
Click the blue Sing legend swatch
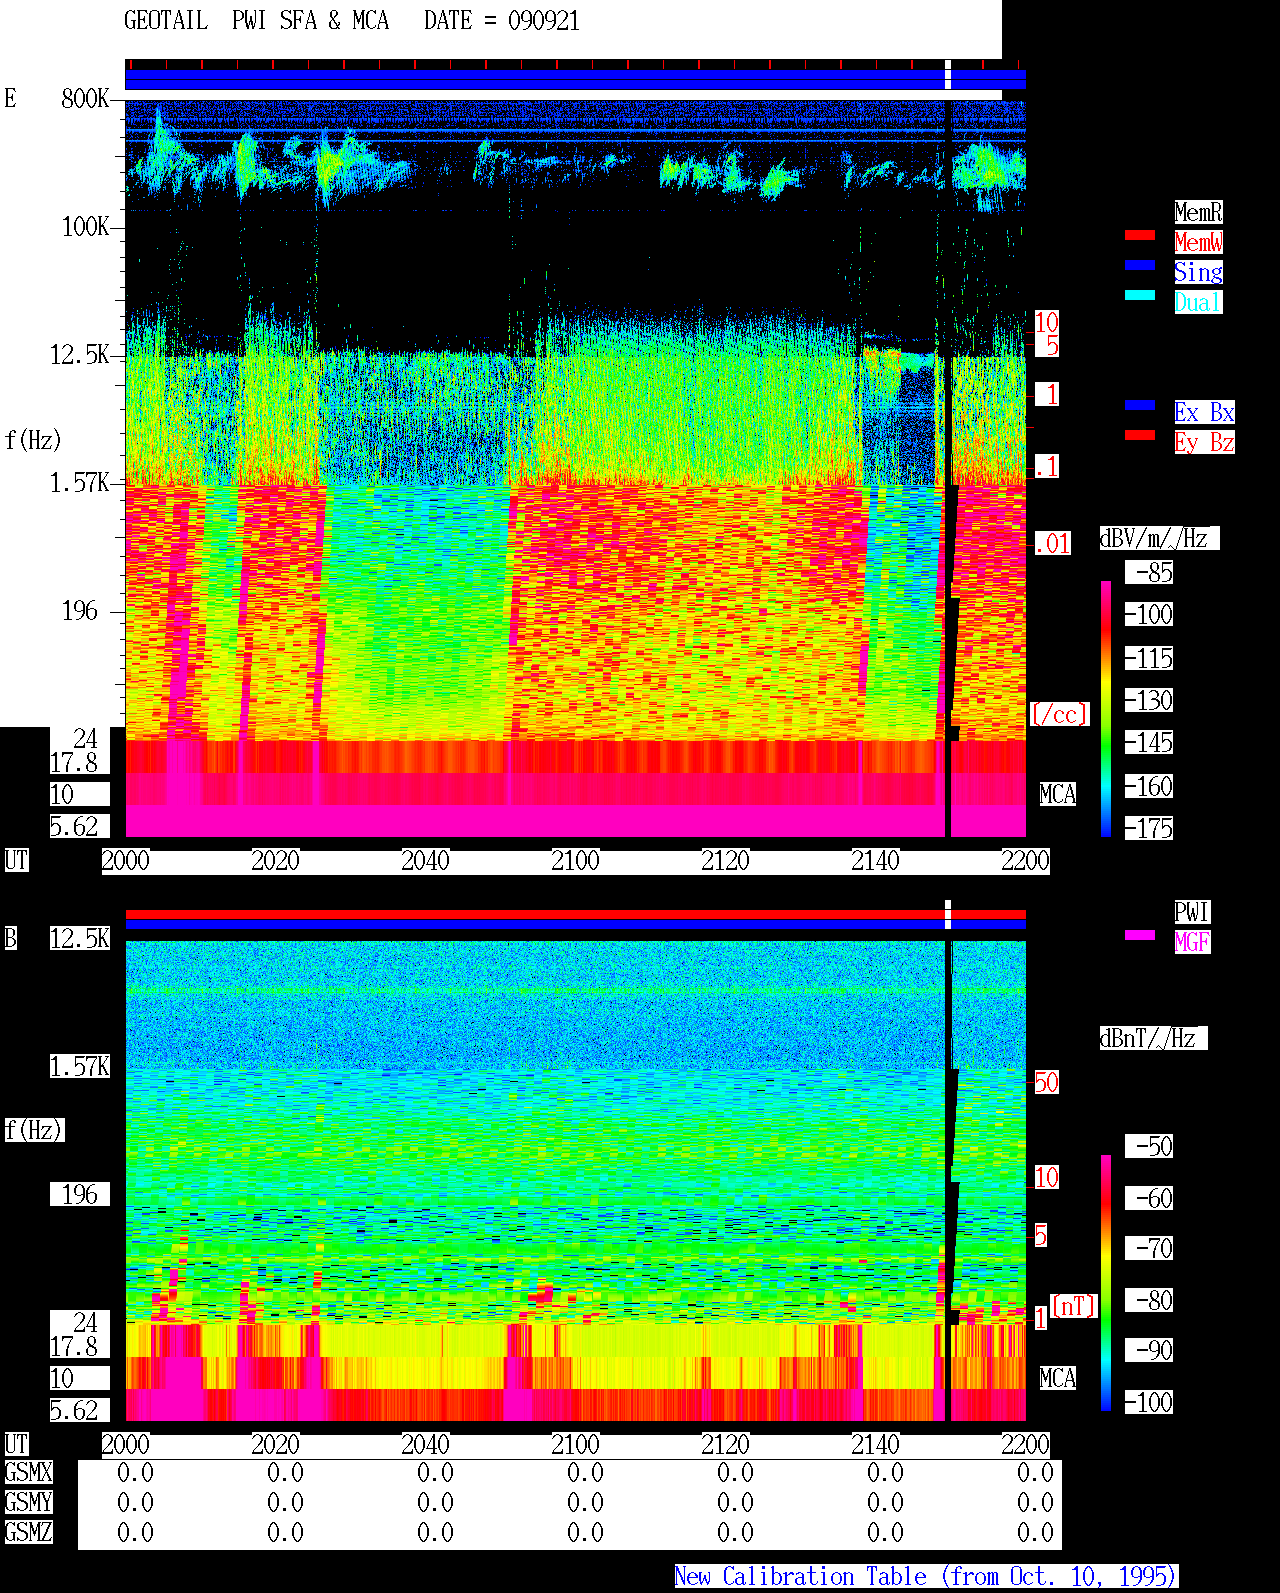click(1140, 265)
